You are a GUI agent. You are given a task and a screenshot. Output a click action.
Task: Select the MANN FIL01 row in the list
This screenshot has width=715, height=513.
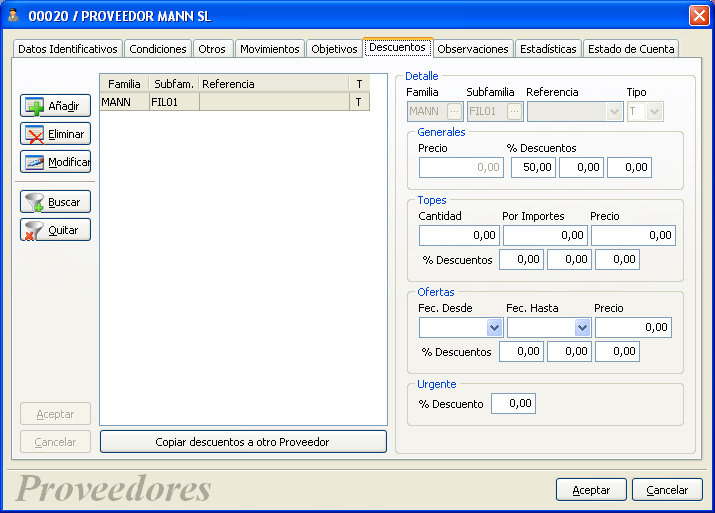pyautogui.click(x=235, y=102)
